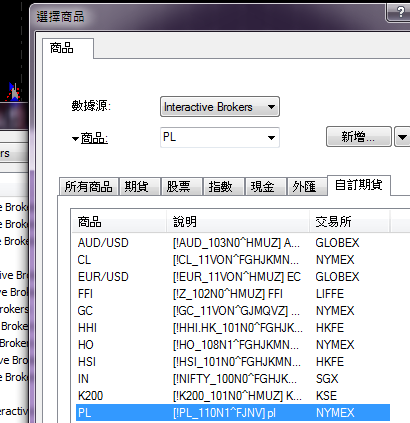Click SGX exchange cell in IN row

click(x=327, y=379)
